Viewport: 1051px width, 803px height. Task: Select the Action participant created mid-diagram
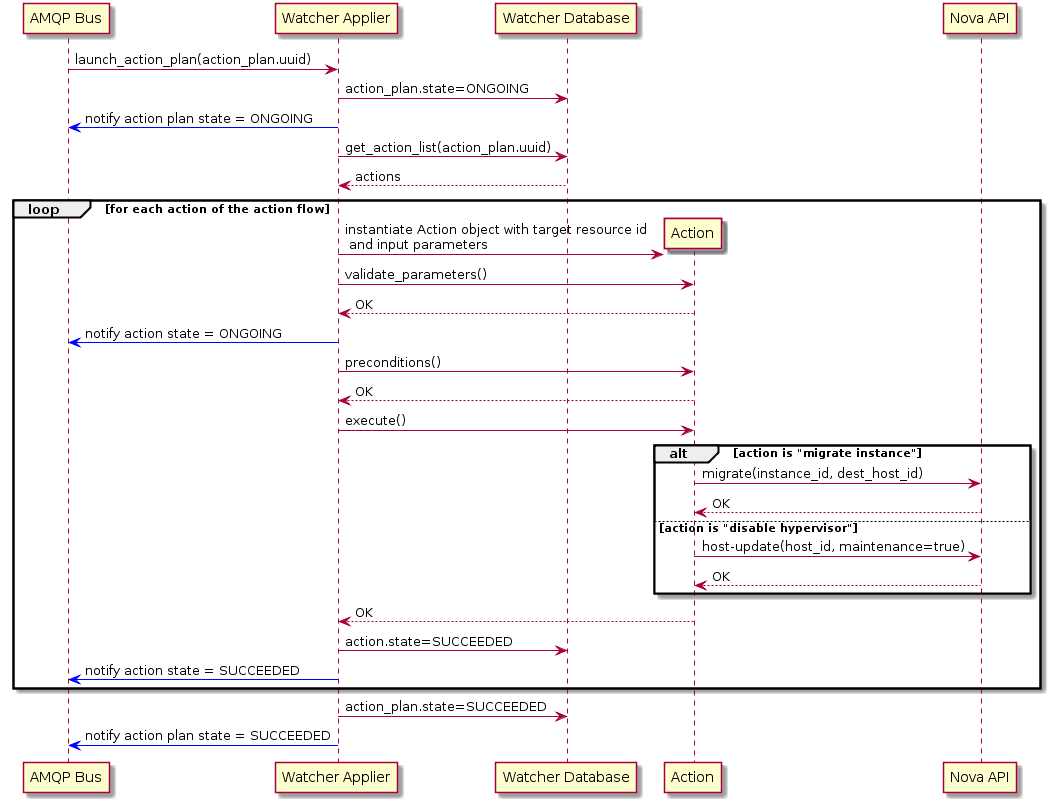(x=692, y=233)
